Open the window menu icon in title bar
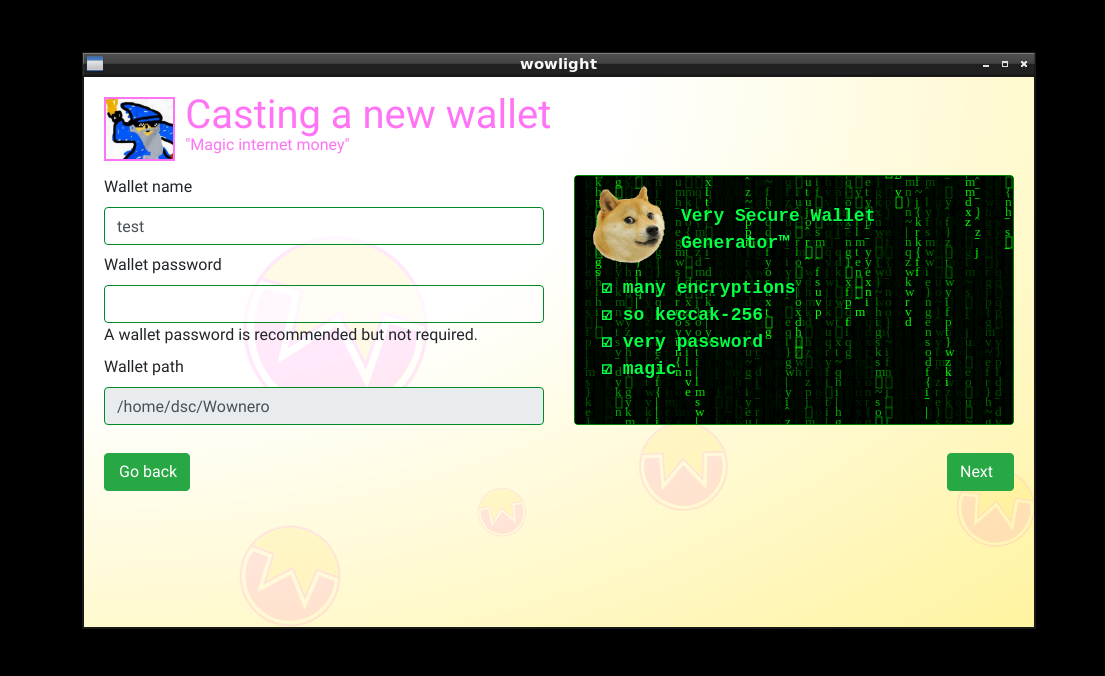Viewport: 1105px width, 676px height. [x=95, y=64]
